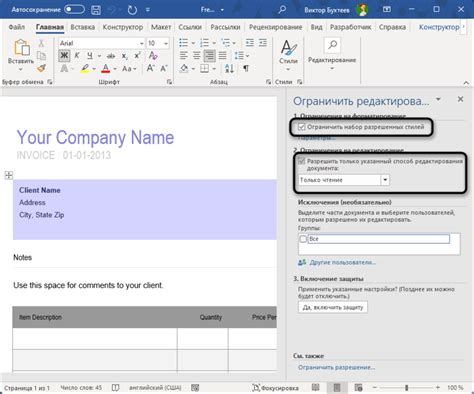Screen dimensions: 474x394
Task: Toggle the Автосохранение switch
Action: point(75,10)
